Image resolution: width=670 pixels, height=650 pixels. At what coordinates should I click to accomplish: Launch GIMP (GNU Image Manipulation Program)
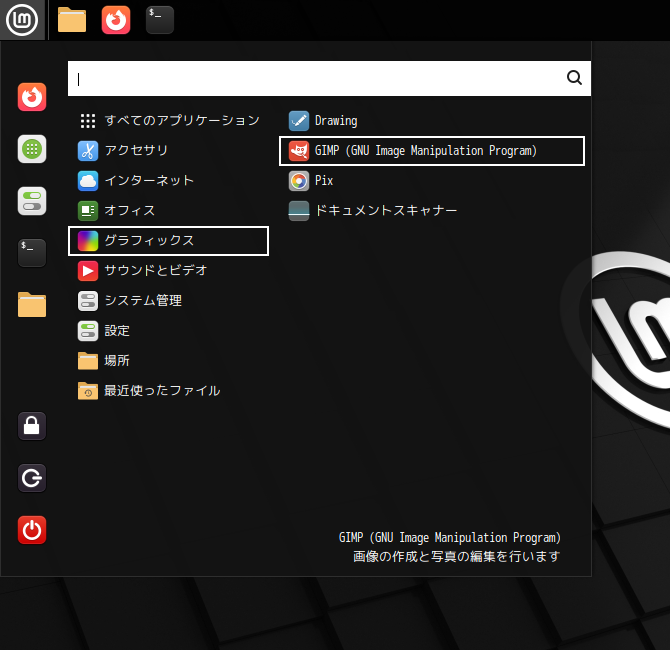432,151
